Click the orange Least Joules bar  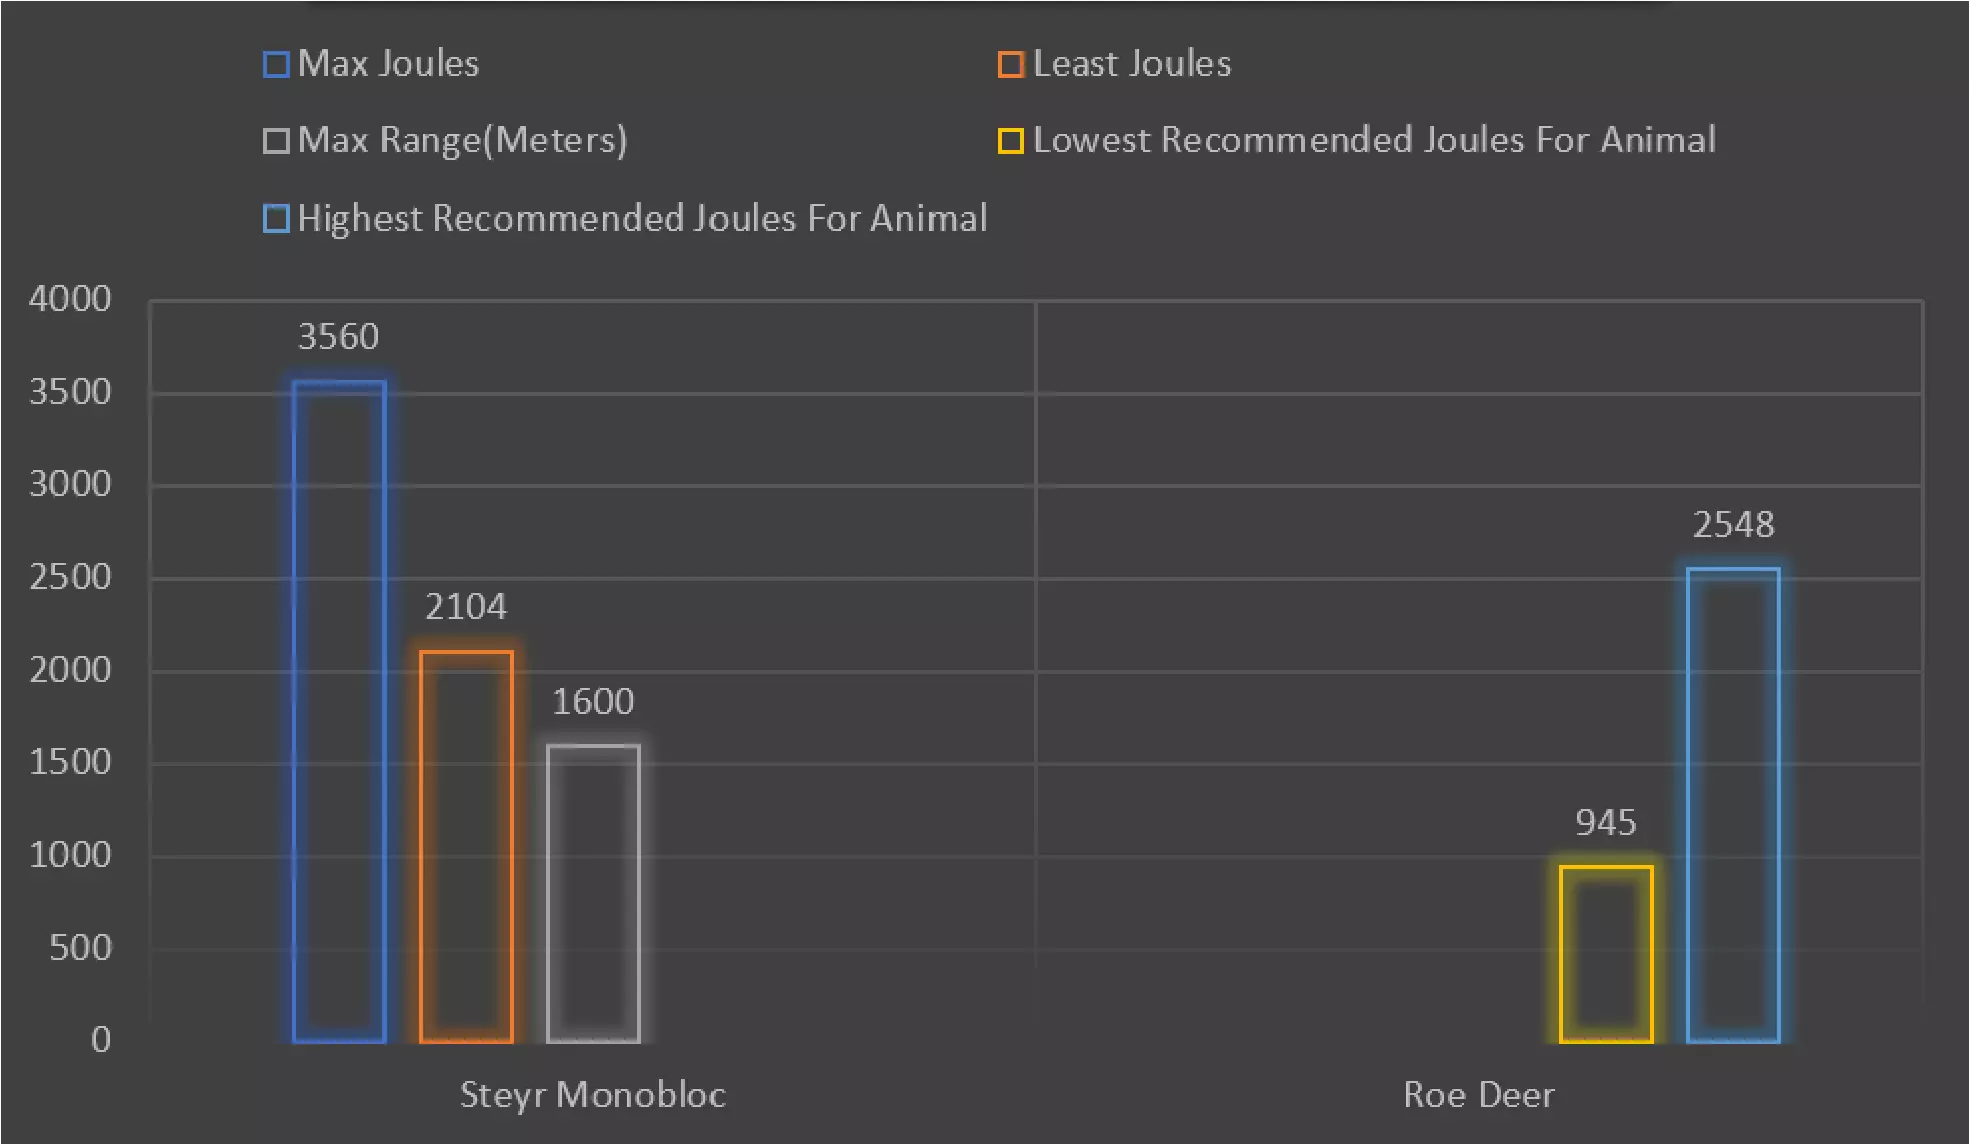[x=466, y=847]
